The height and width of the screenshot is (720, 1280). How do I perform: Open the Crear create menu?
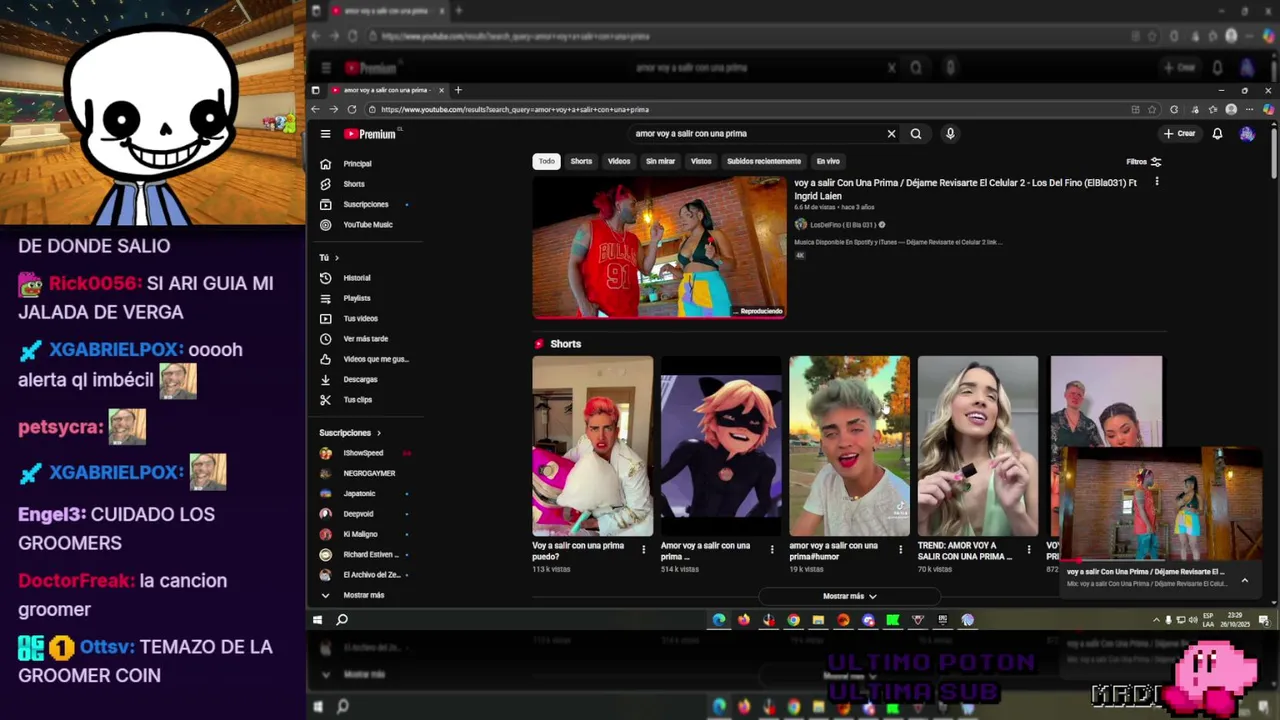1180,134
